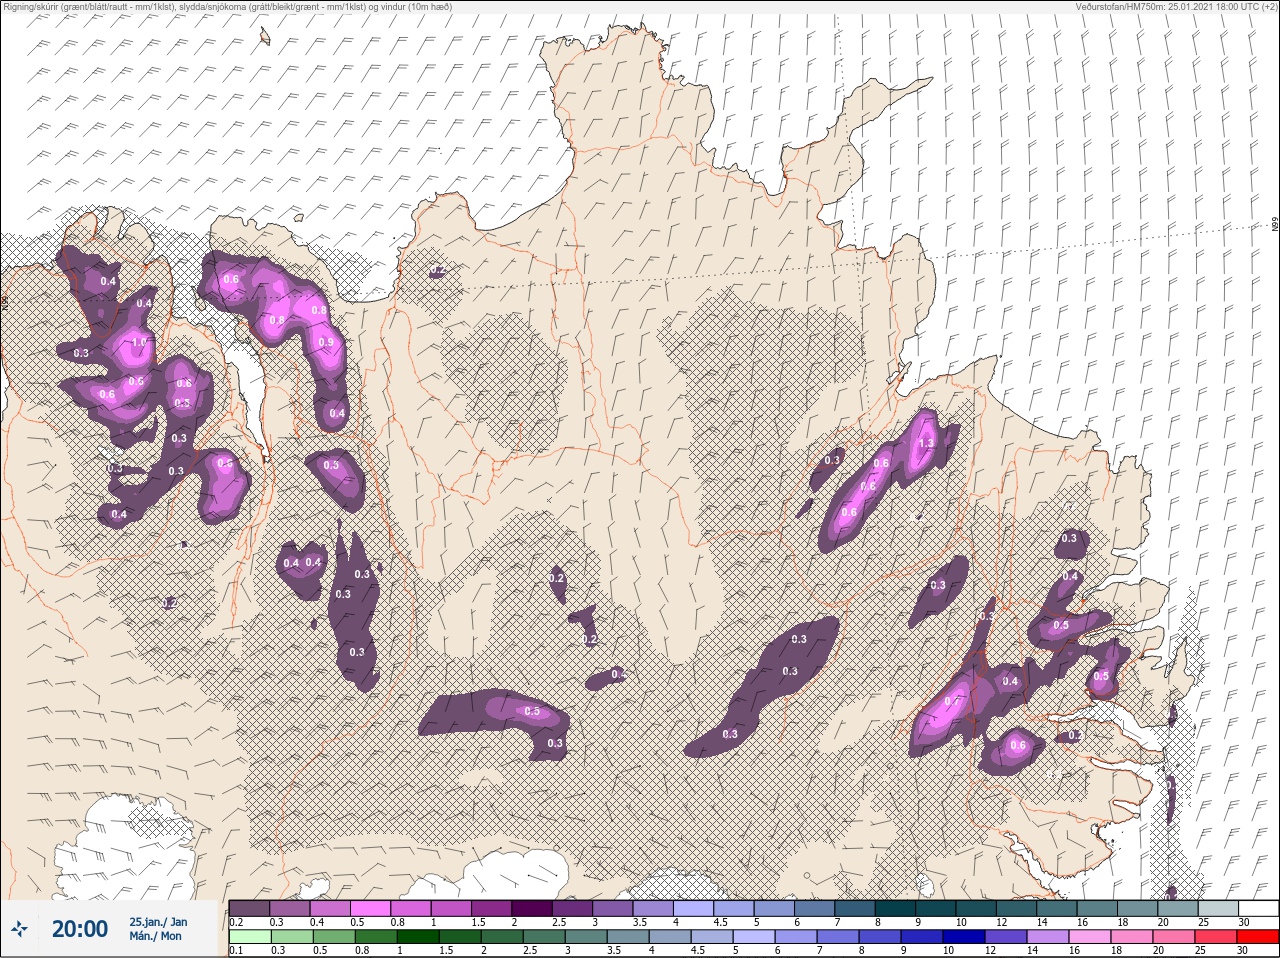Click the 1.3 precipitation value on the map
The image size is (1280, 958).
coord(926,443)
